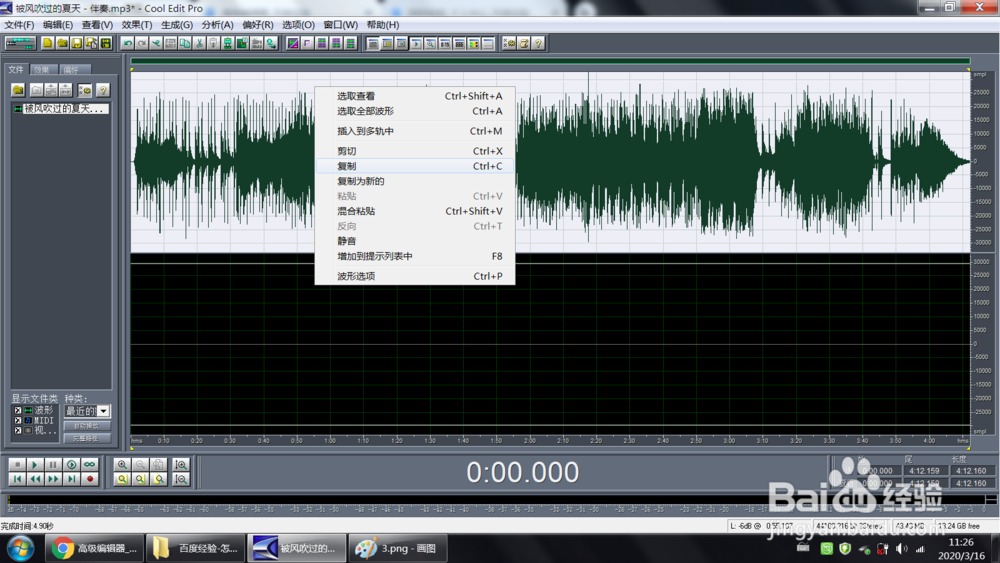This screenshot has width=1000, height=563.
Task: Open the 分析(A) menu
Action: [x=217, y=25]
